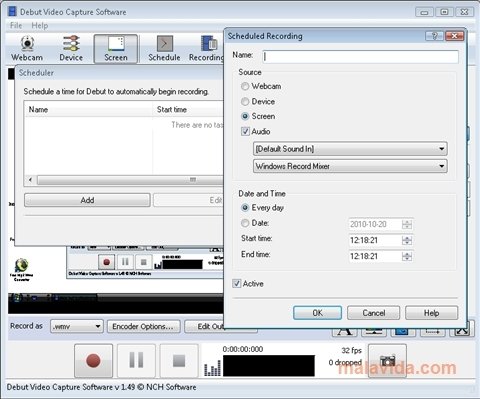The height and width of the screenshot is (399, 480).
Task: Click the Scheduler list horizontal scrollbar
Action: (130, 180)
